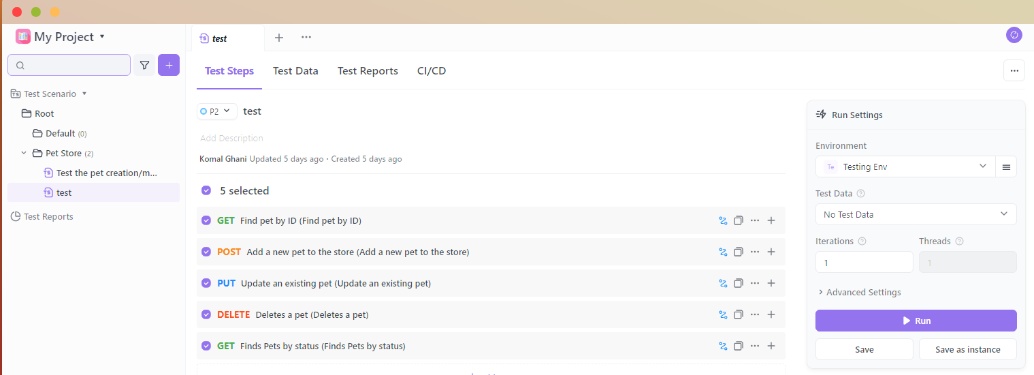This screenshot has width=1034, height=375.
Task: Open more options for Update an existing pet
Action: point(755,283)
